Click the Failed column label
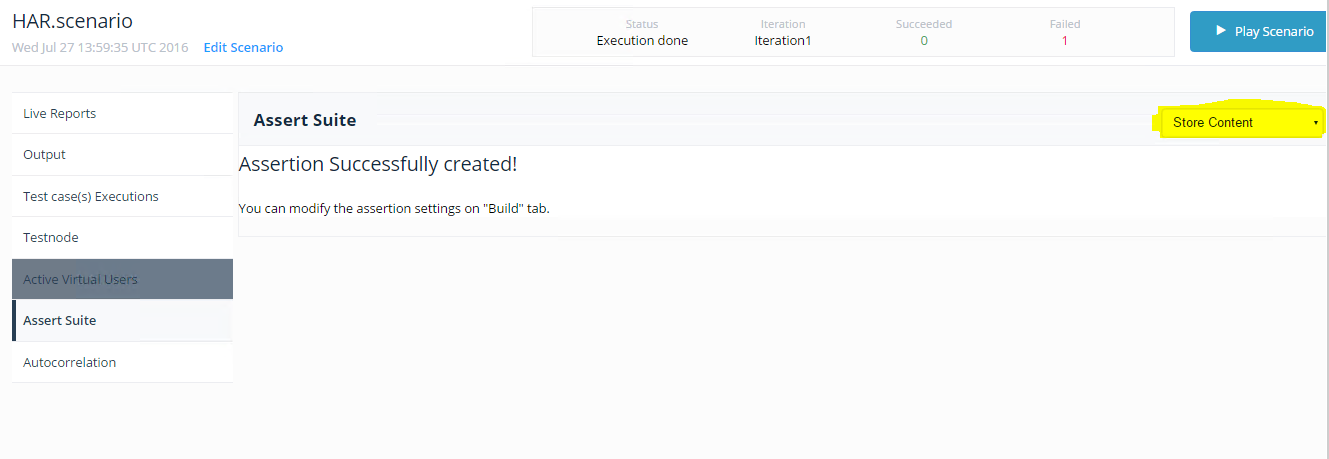 [1065, 24]
